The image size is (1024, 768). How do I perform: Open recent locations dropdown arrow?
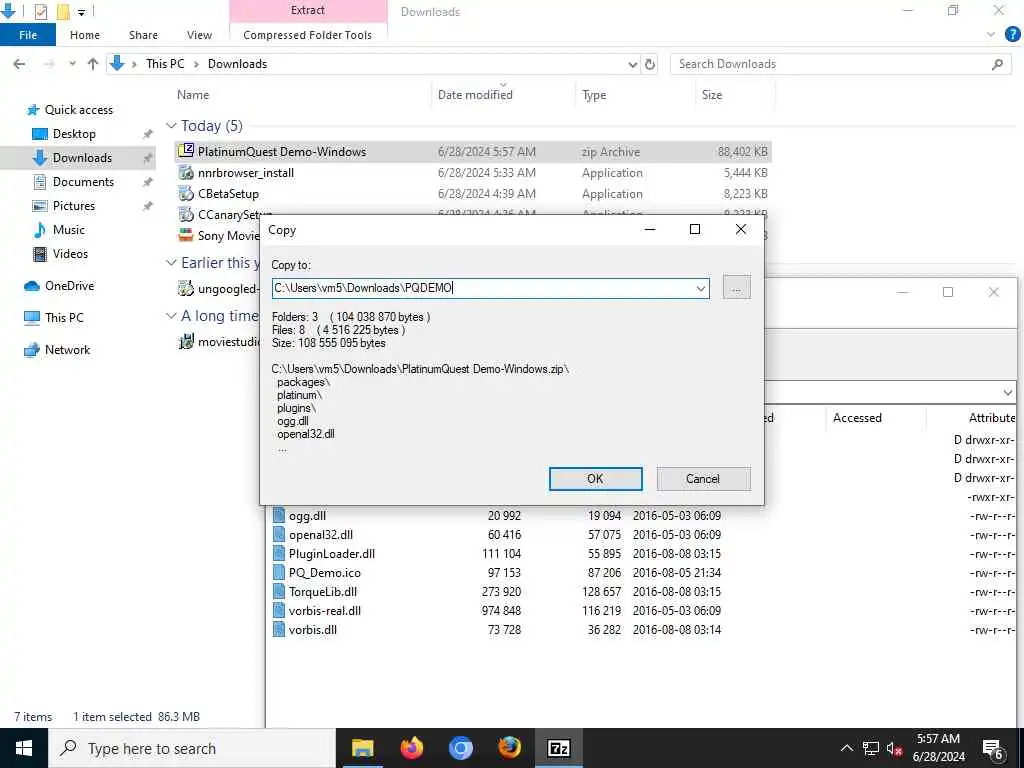(x=72, y=64)
